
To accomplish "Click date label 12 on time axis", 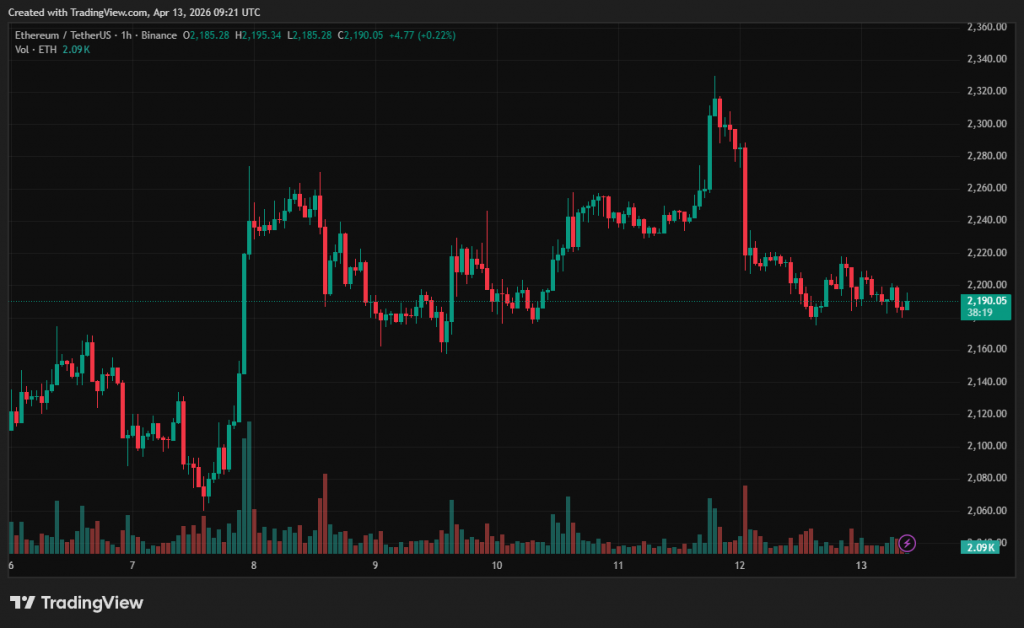I will [x=740, y=566].
